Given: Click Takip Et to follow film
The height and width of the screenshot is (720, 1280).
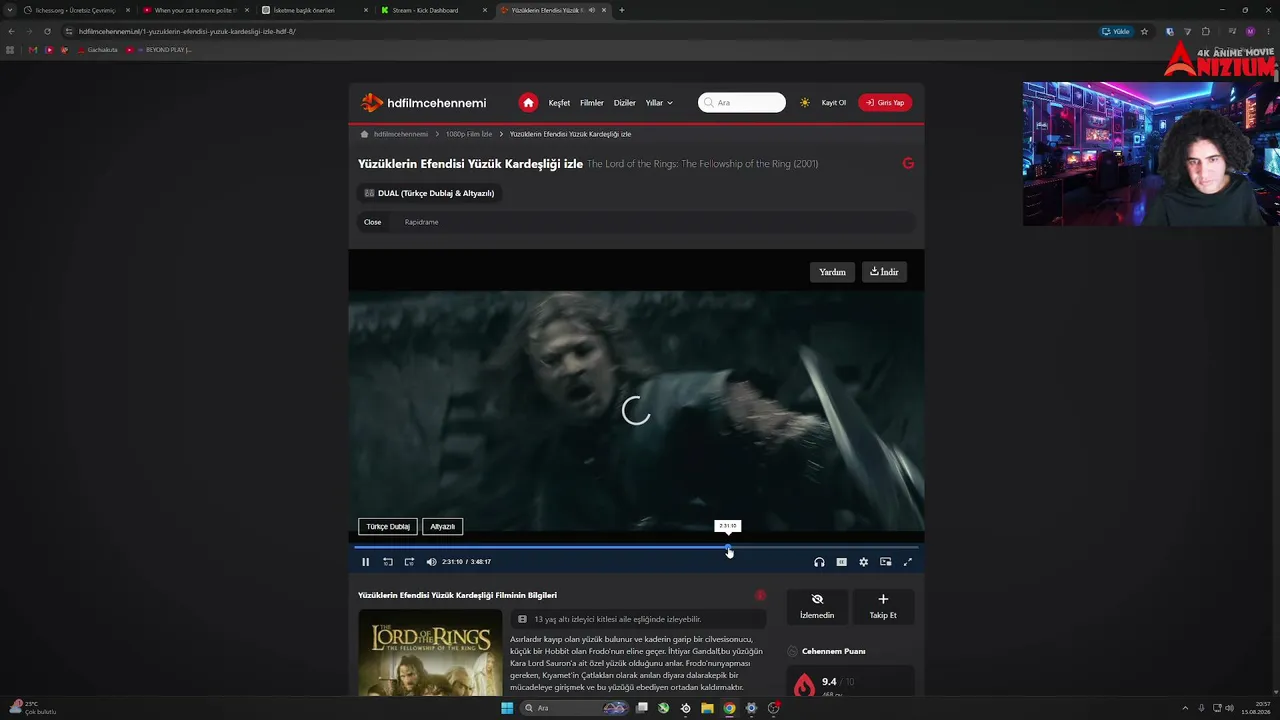Looking at the screenshot, I should click(883, 606).
